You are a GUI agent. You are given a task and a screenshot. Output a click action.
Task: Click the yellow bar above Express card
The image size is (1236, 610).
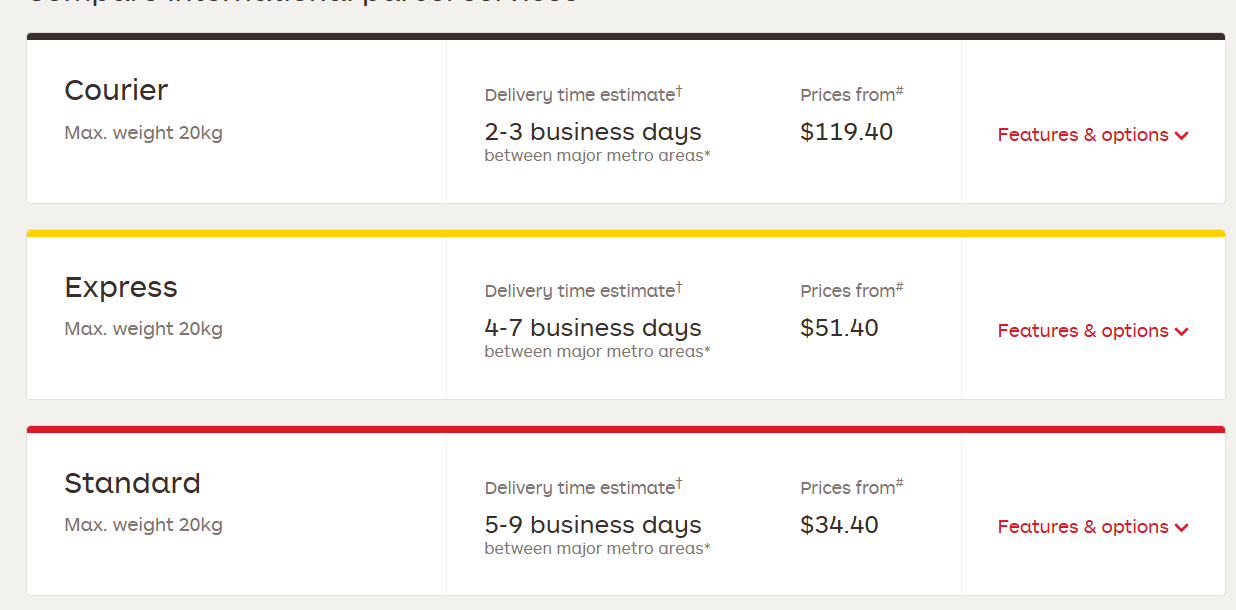626,233
